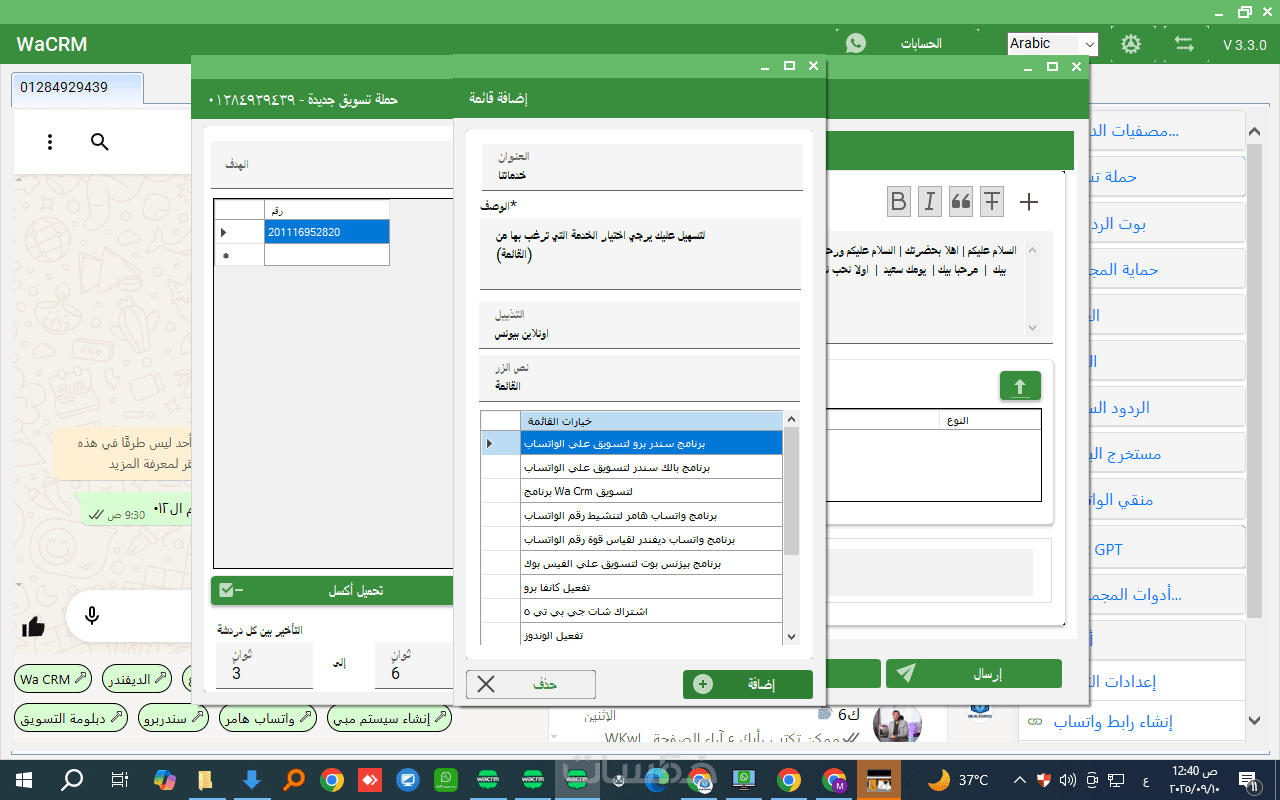
Task: Switch to the 01284929439 account tab
Action: (77, 88)
